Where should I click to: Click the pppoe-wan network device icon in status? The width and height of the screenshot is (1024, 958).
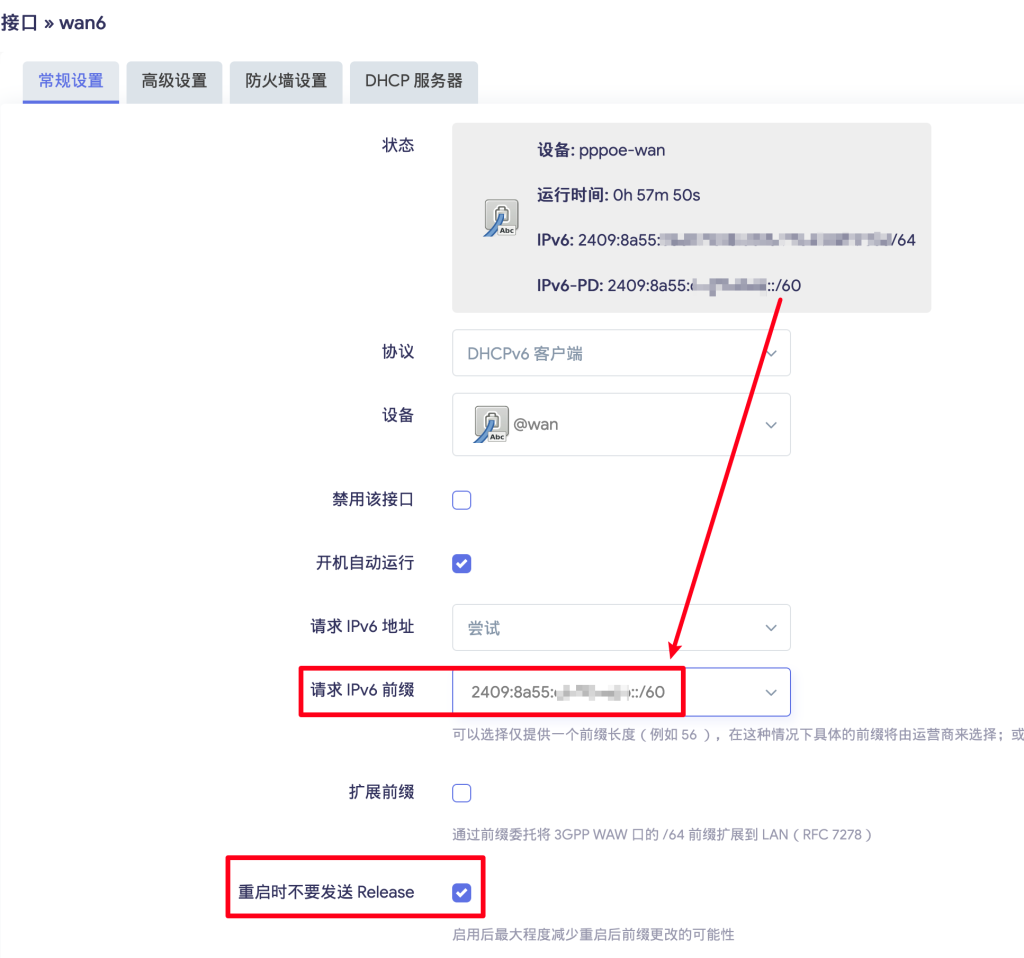tap(501, 217)
